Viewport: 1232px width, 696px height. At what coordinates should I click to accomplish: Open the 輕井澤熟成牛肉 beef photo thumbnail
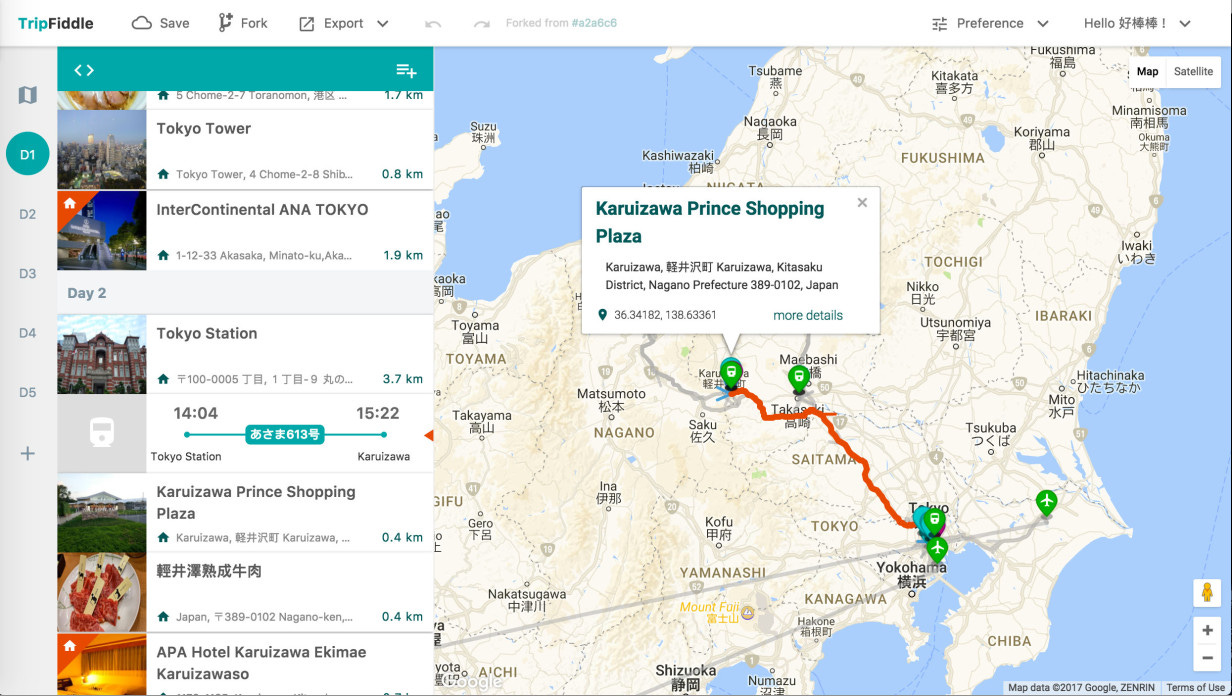pyautogui.click(x=102, y=592)
